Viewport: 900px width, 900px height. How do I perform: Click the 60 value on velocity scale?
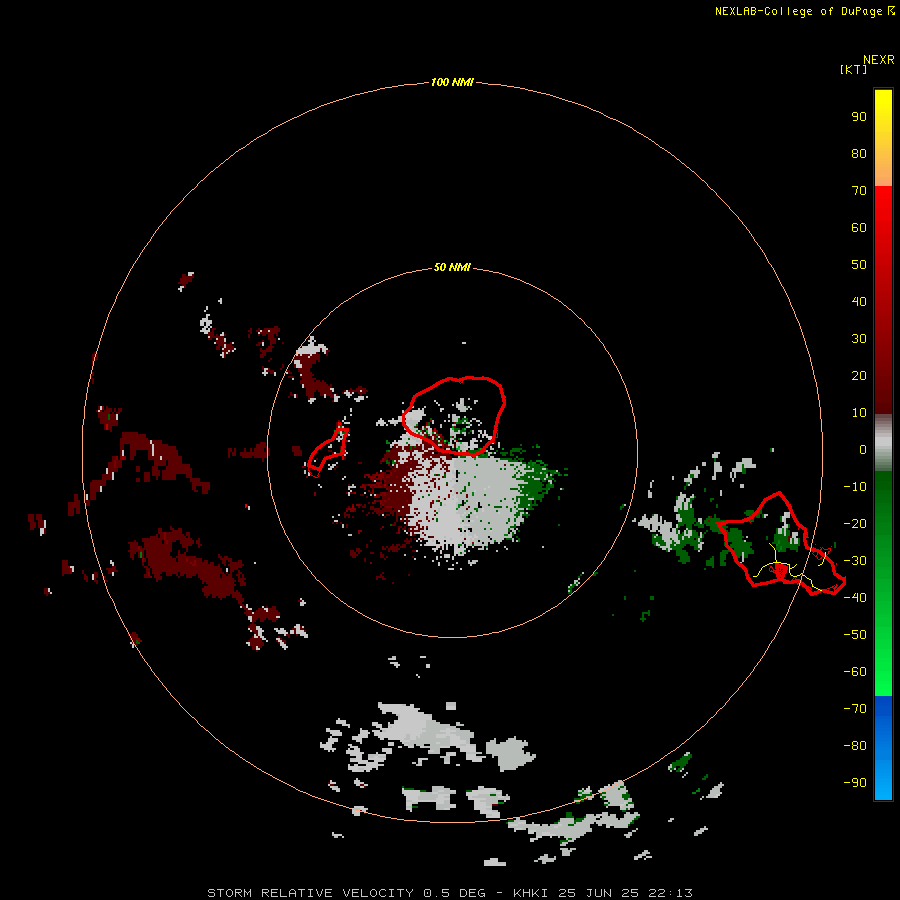[x=859, y=228]
